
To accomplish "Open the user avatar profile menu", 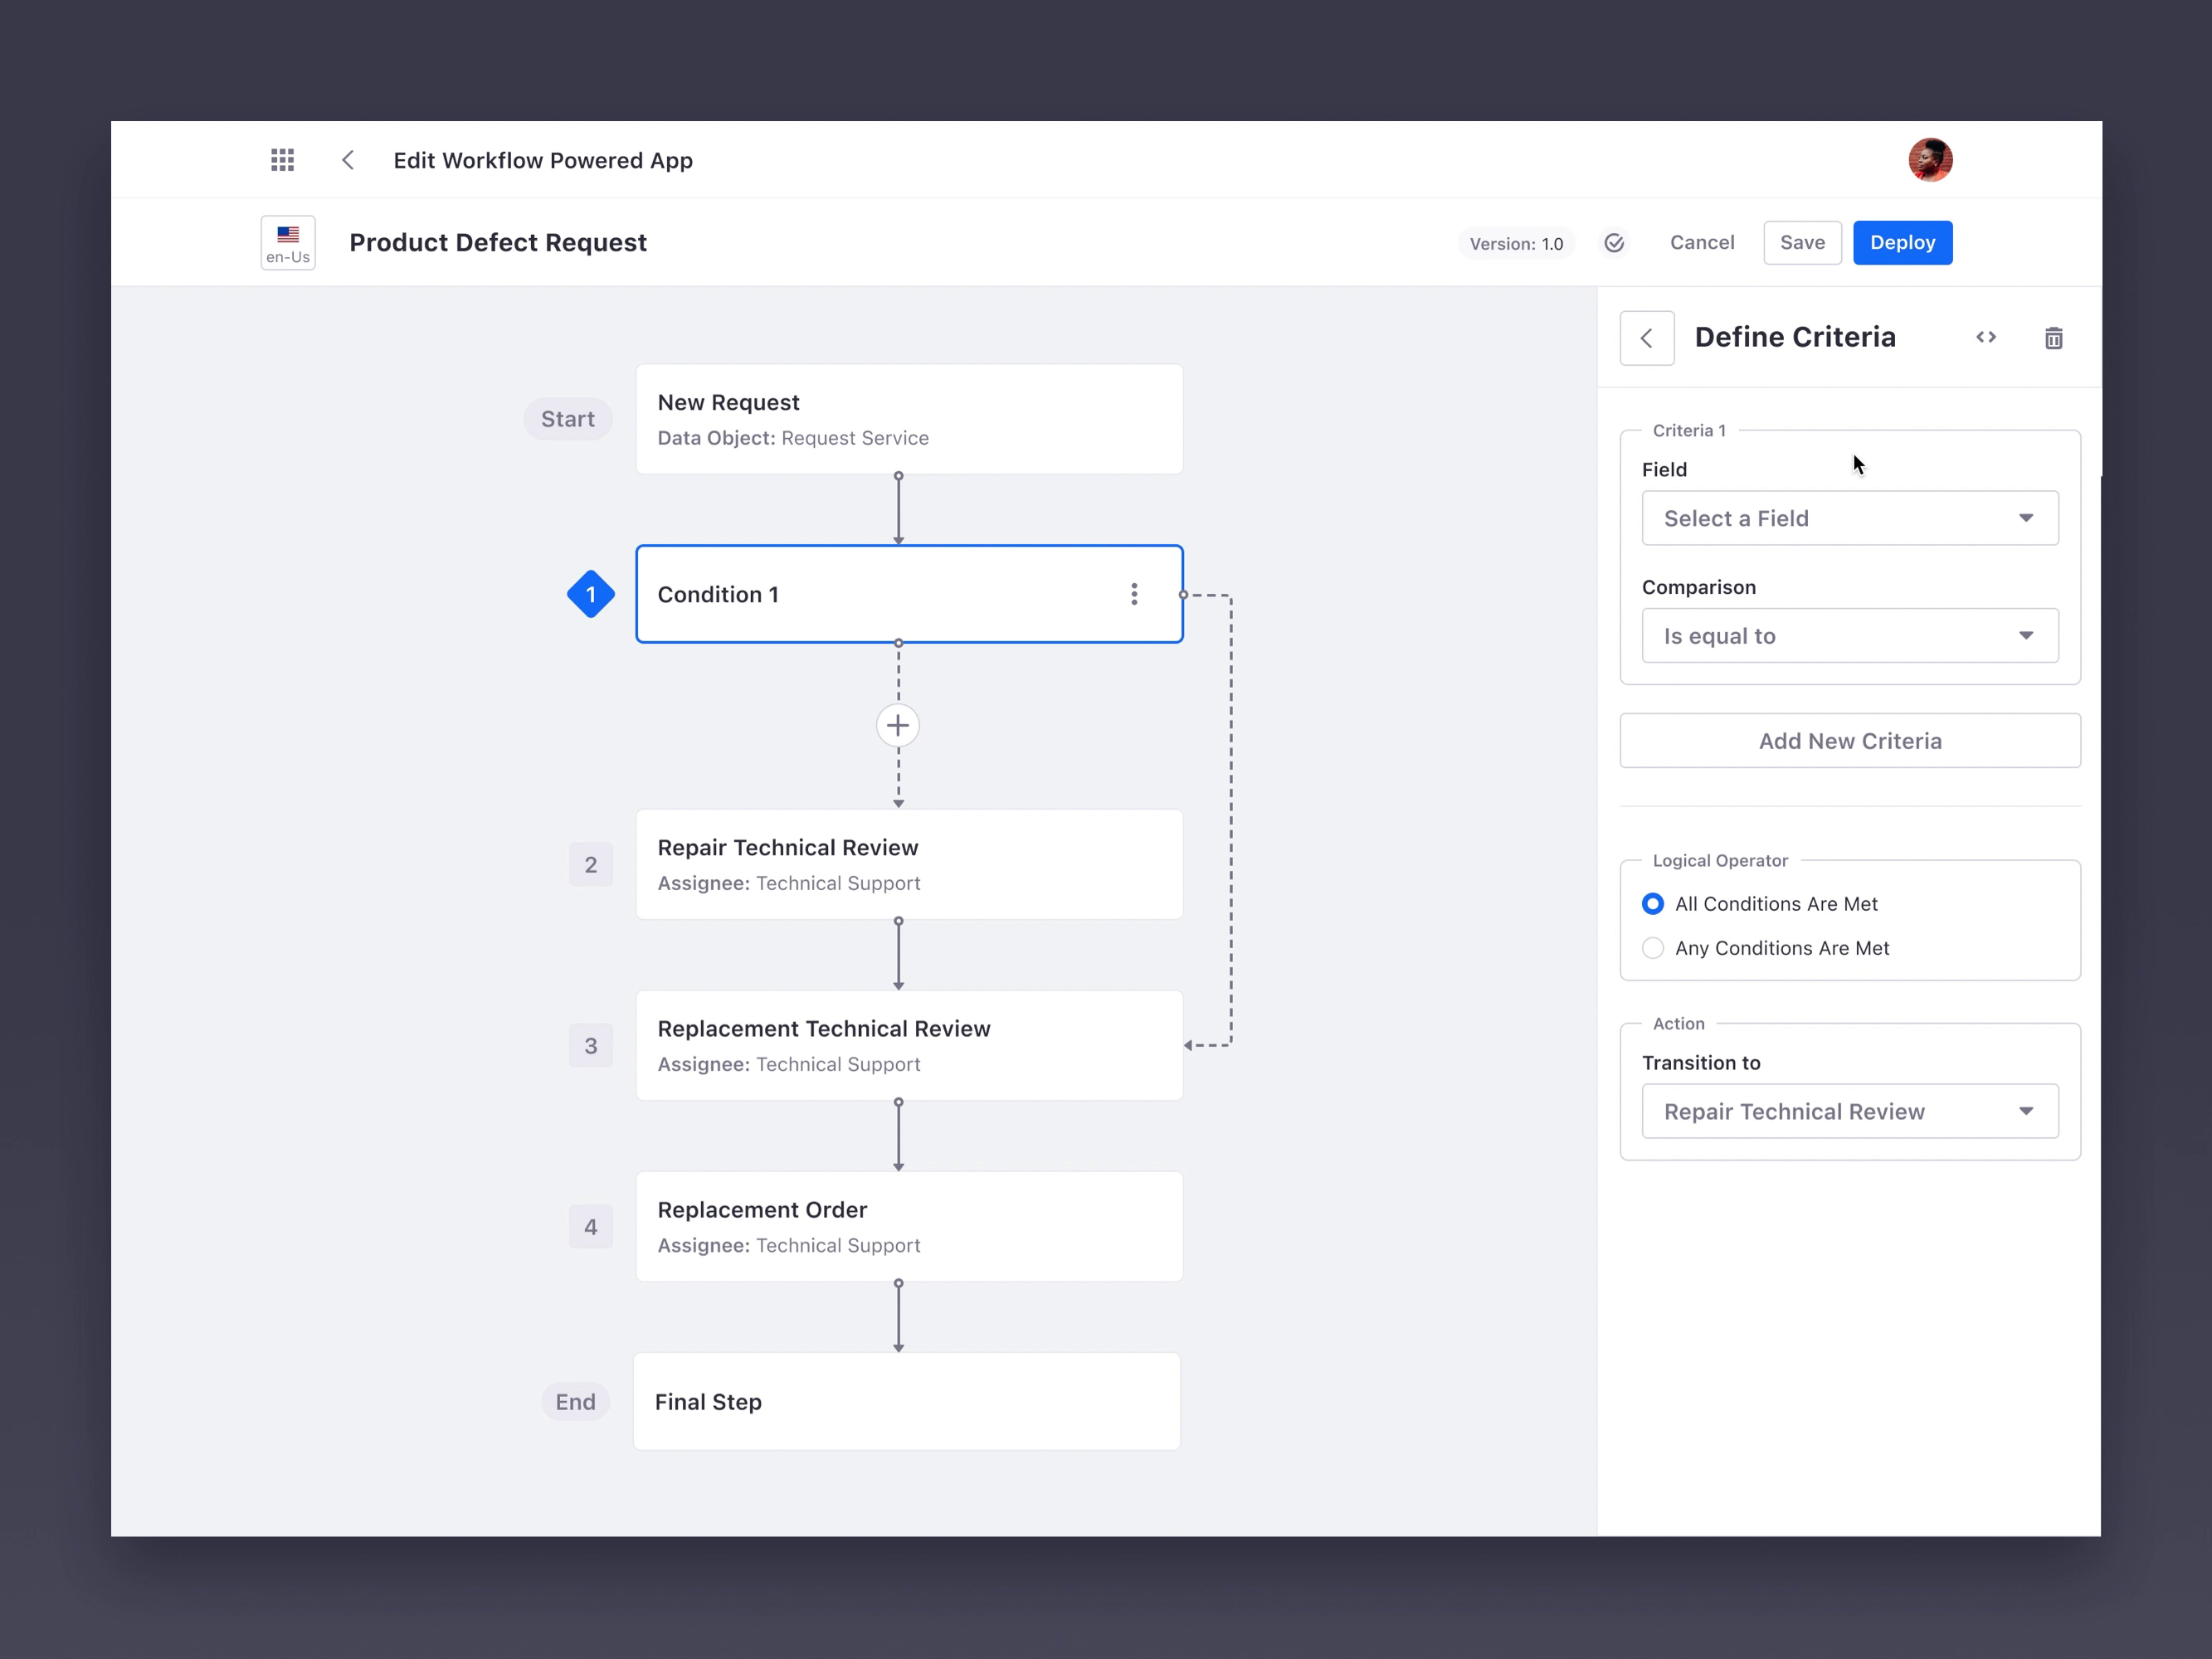I will click(x=1930, y=160).
